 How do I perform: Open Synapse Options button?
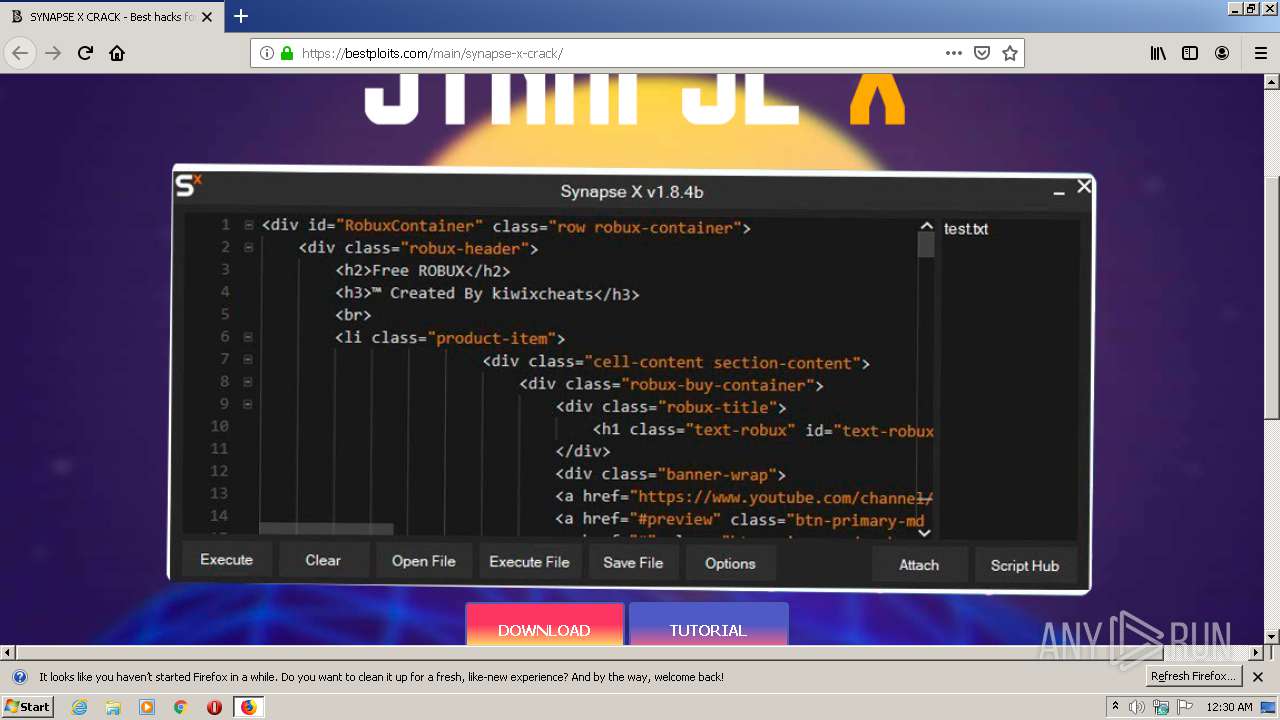(730, 564)
